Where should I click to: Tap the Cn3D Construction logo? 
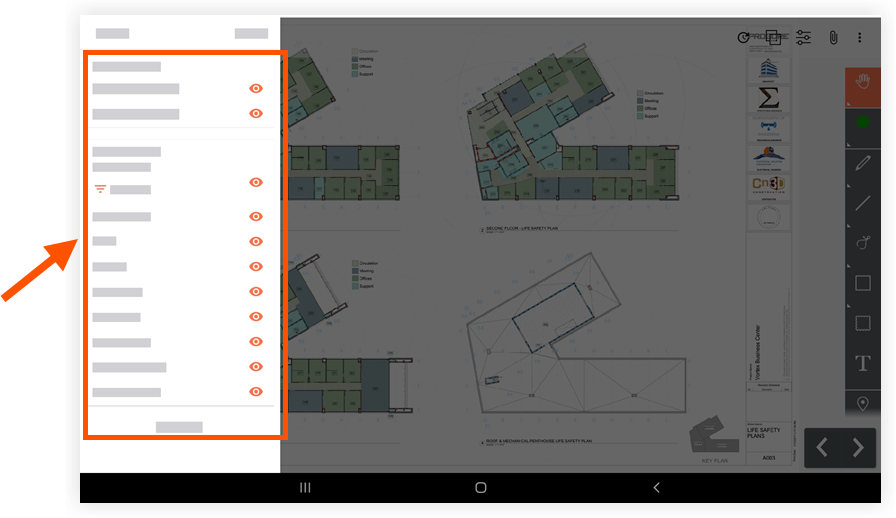point(769,185)
